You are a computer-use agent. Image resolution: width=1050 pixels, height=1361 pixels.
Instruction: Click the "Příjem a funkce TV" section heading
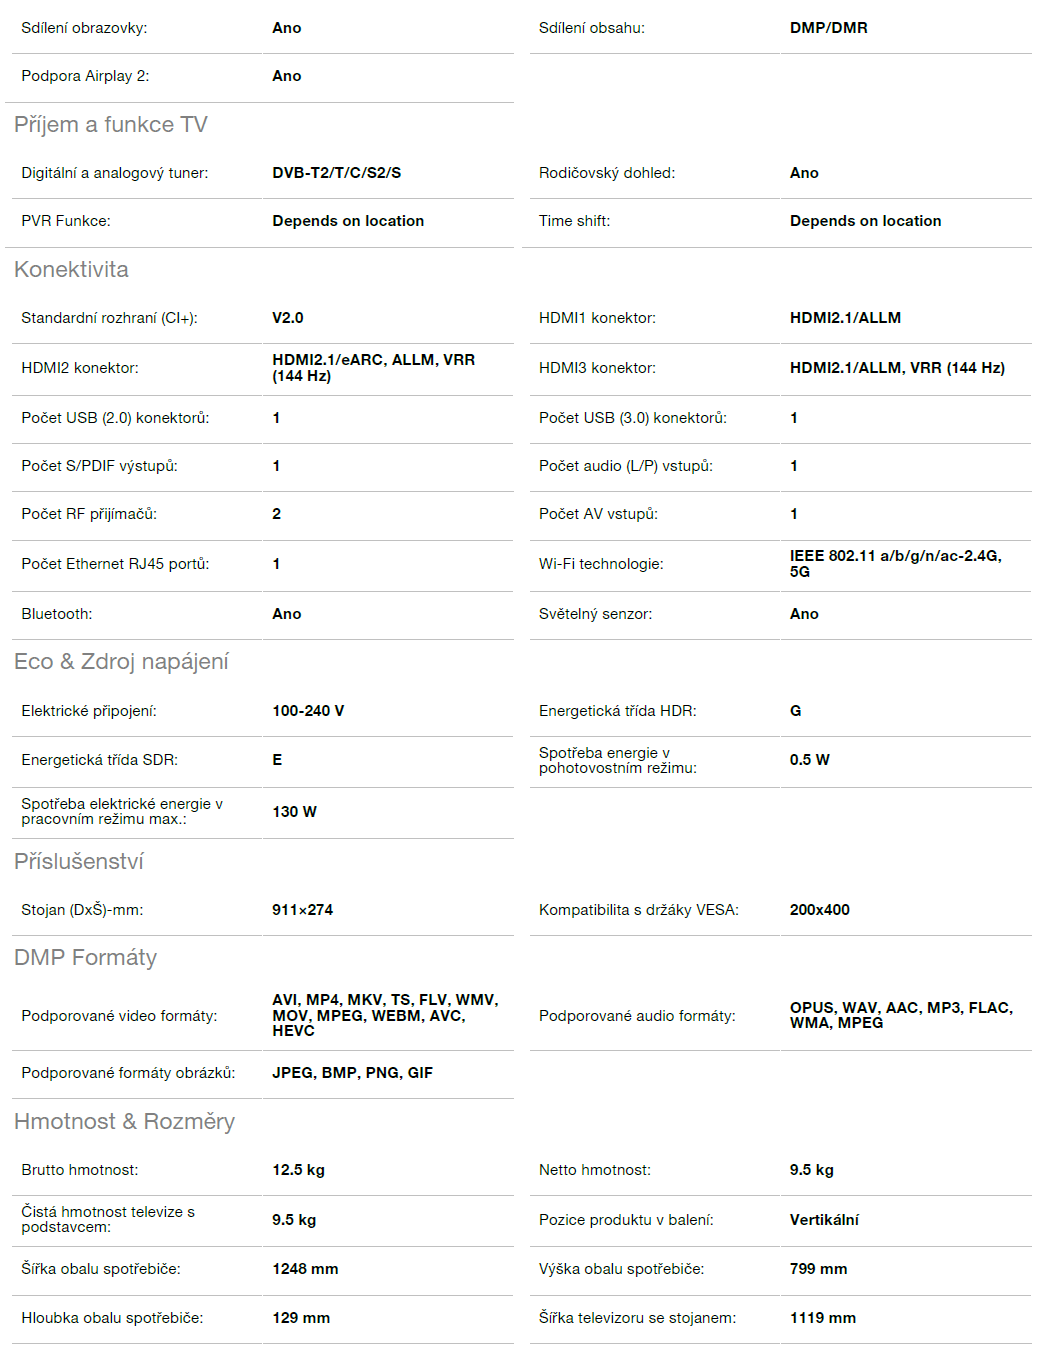[111, 125]
